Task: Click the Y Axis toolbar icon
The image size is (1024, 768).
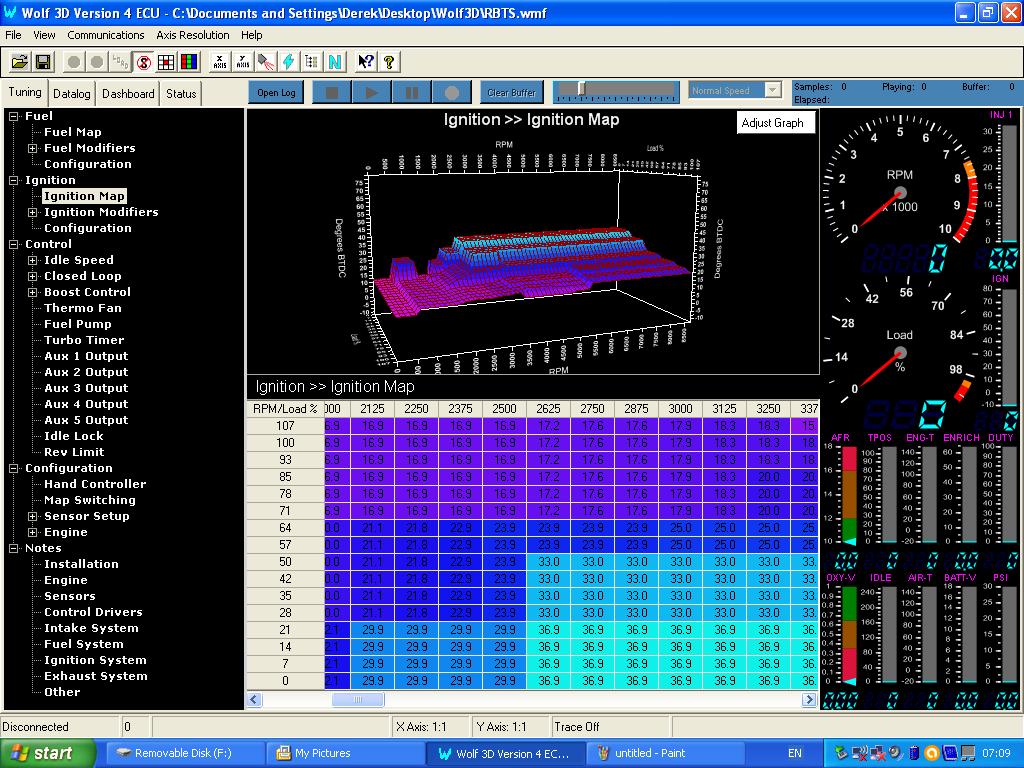Action: pos(243,62)
